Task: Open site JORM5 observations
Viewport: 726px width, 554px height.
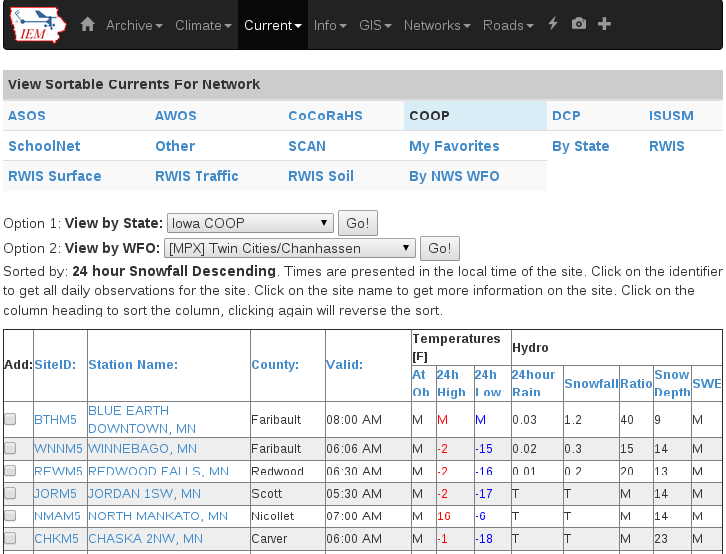Action: (55, 493)
